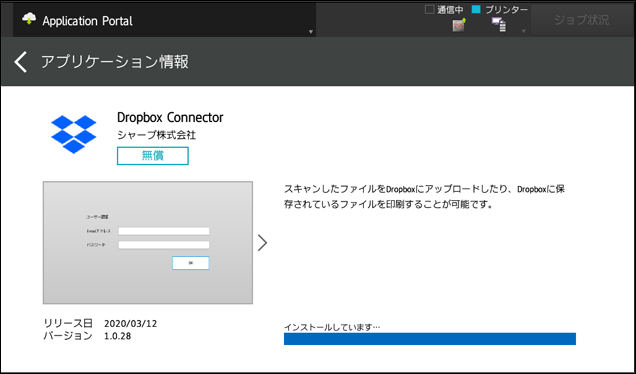The width and height of the screenshot is (636, 374).
Task: Click the Application Portal cloud icon
Action: coord(29,19)
